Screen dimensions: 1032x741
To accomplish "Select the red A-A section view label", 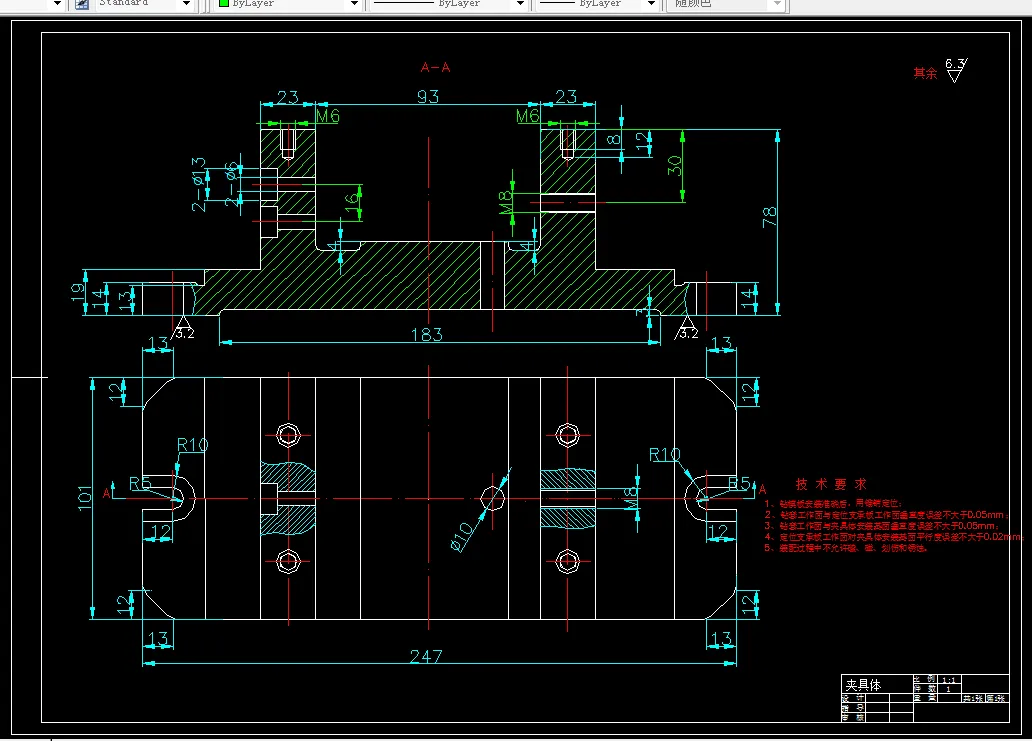I will coord(435,67).
